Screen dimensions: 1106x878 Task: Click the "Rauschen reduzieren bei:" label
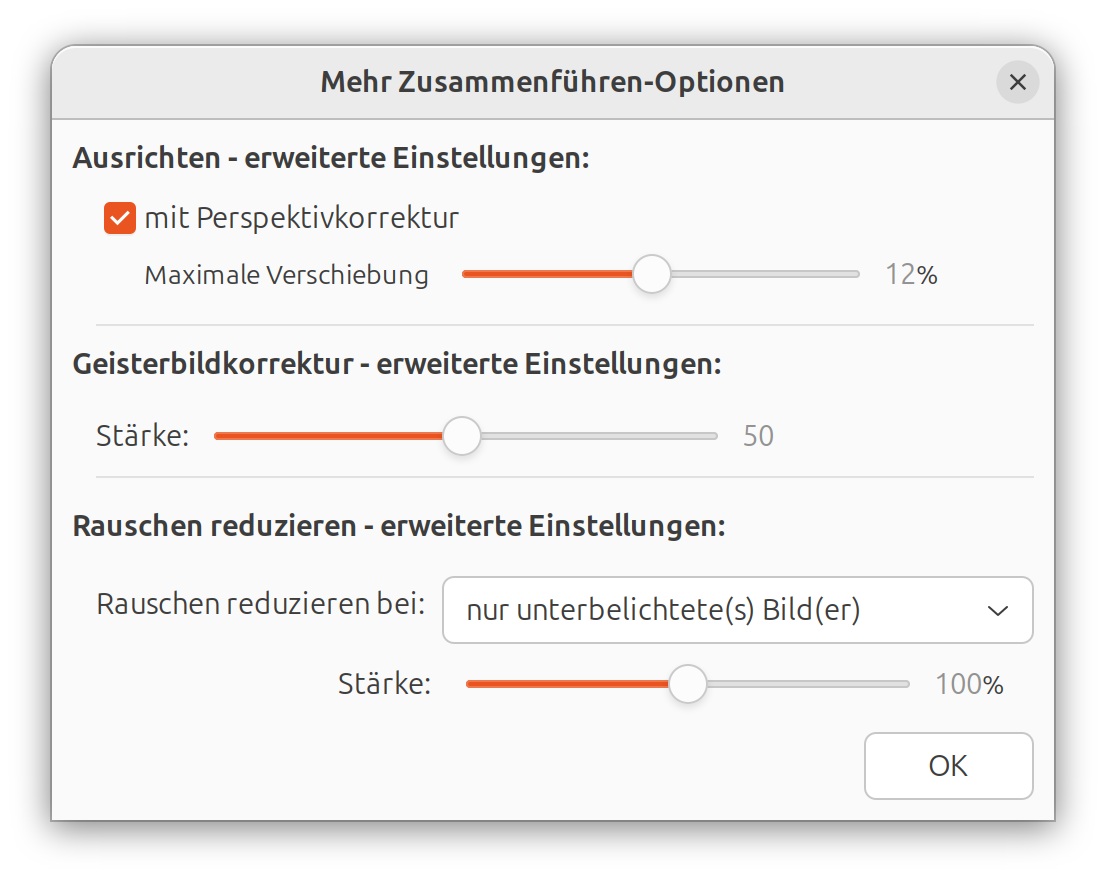coord(261,604)
